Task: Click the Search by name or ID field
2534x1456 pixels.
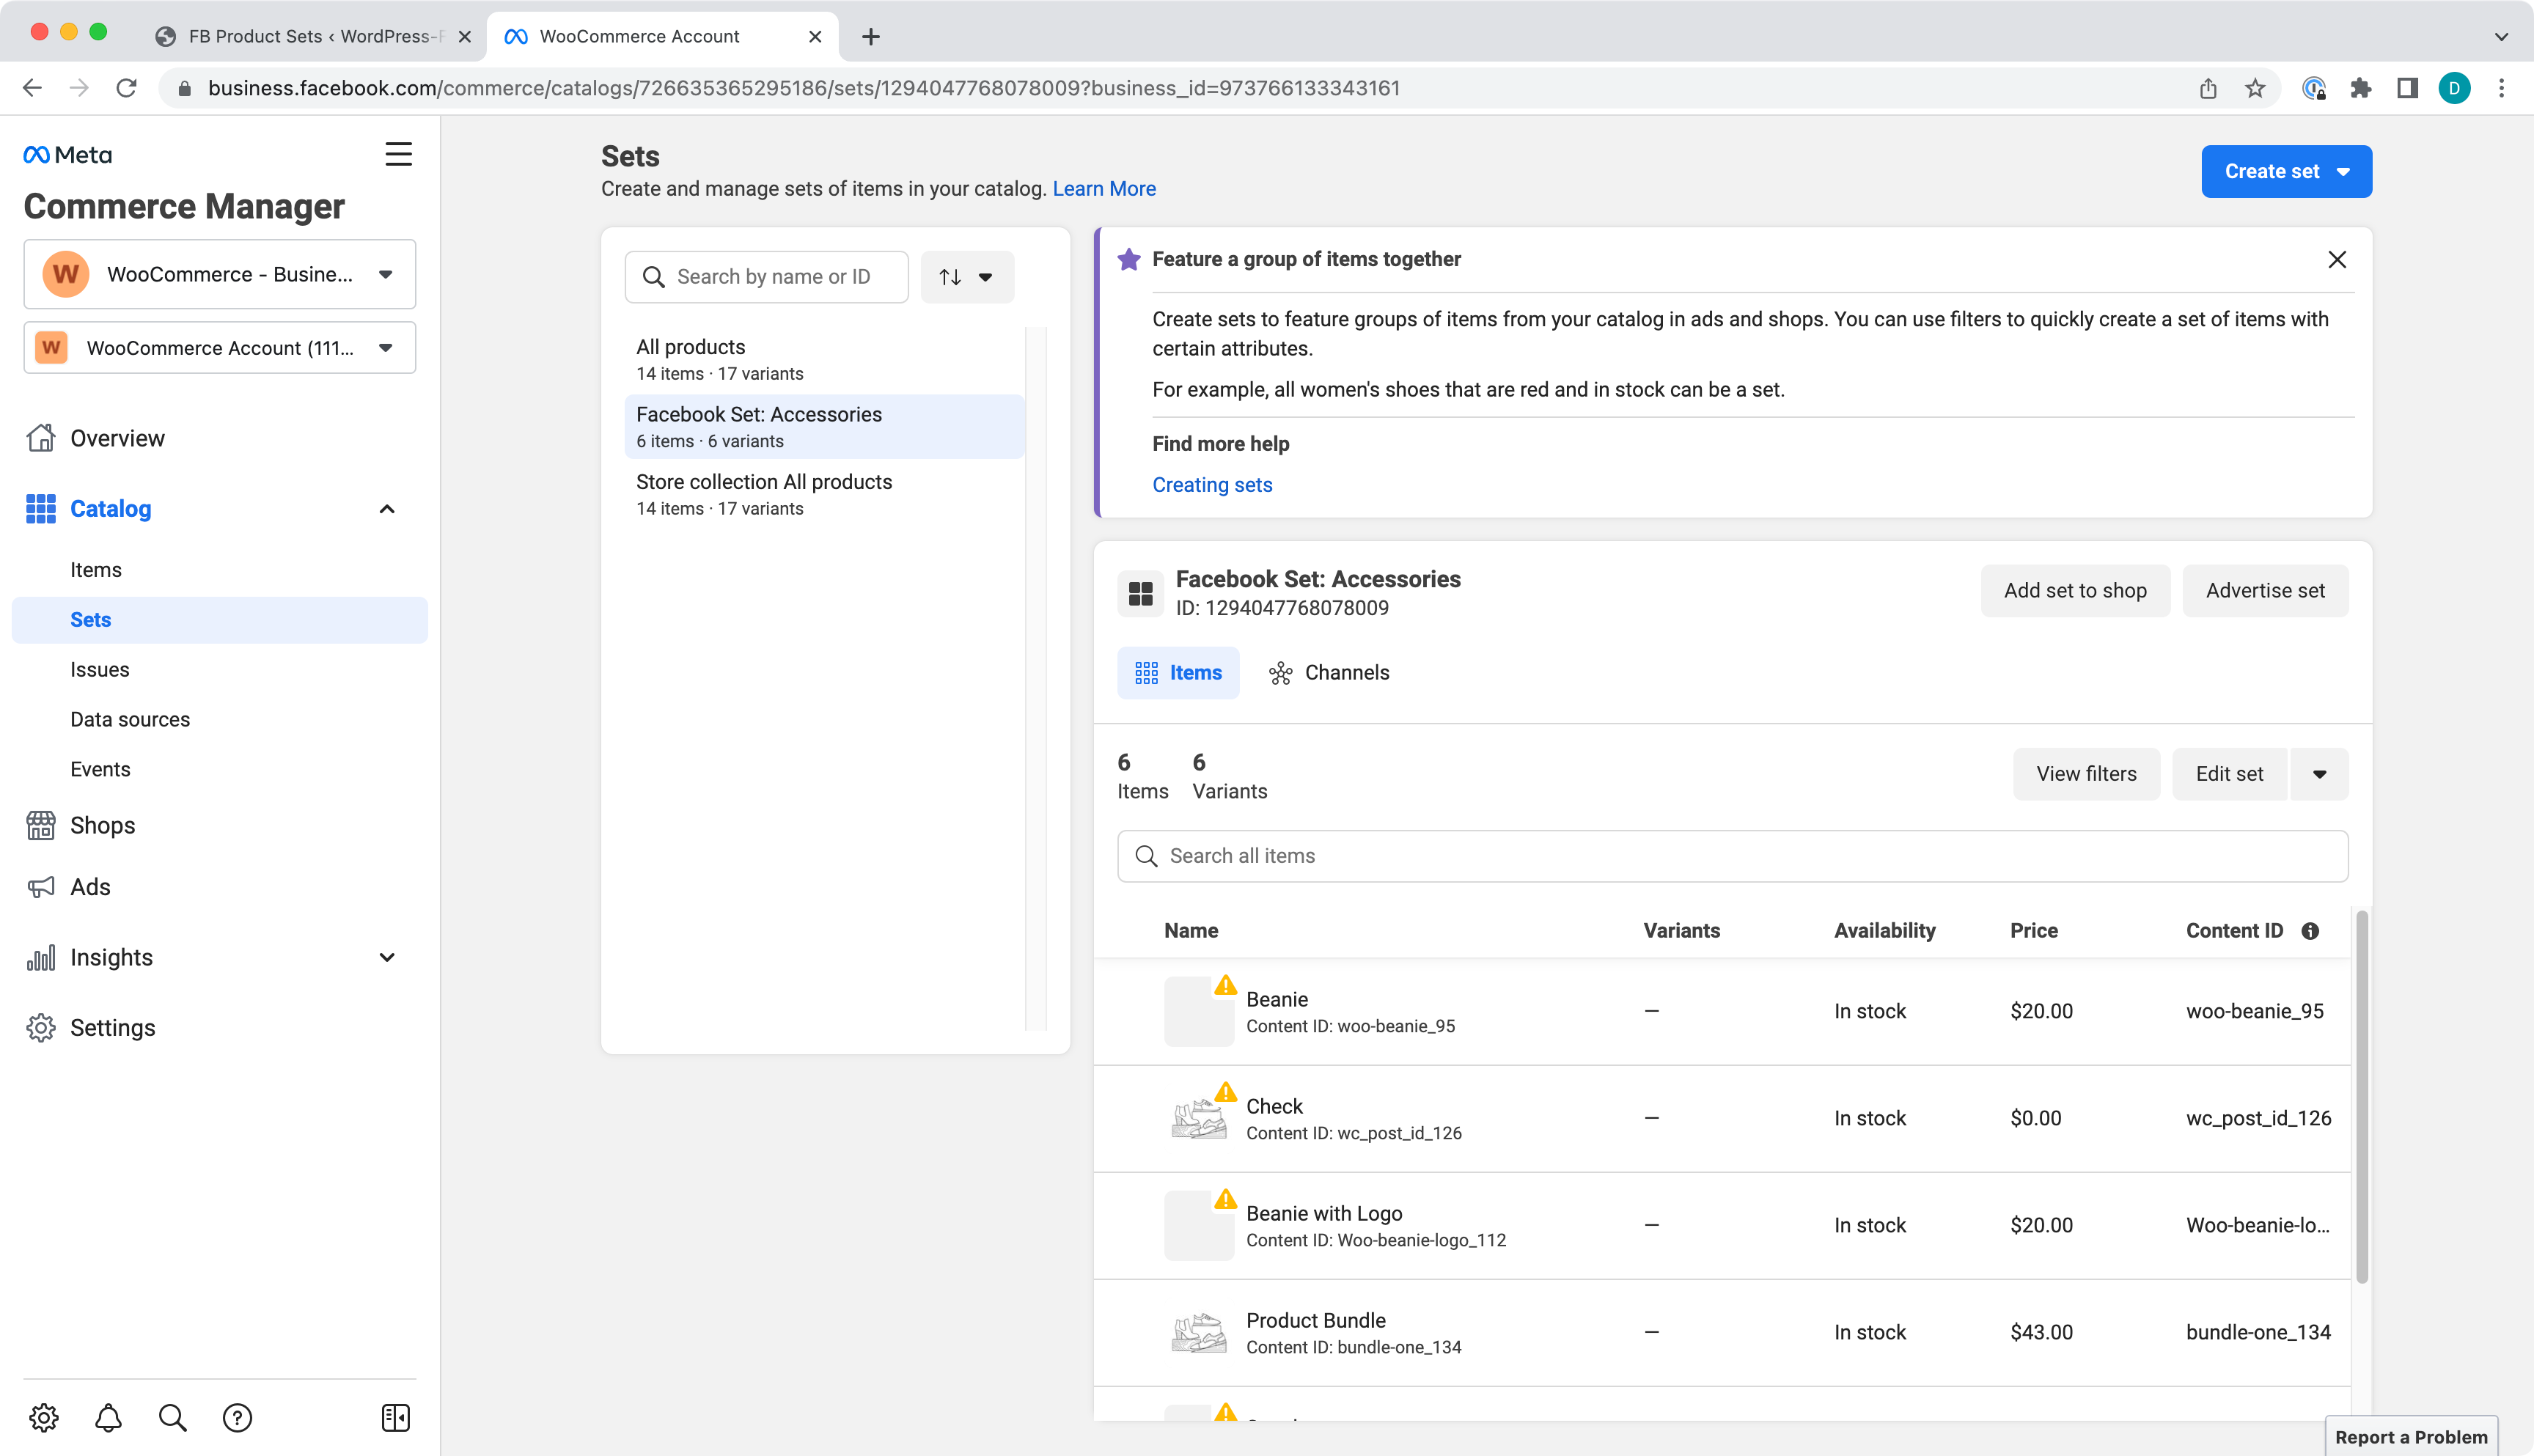Action: 767,277
